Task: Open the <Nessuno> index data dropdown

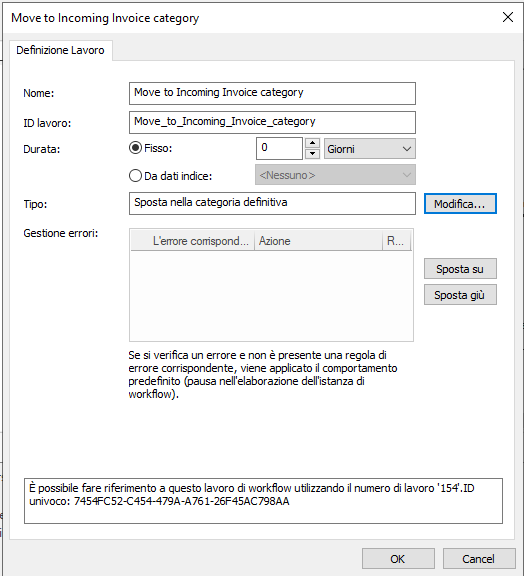Action: pyautogui.click(x=335, y=175)
